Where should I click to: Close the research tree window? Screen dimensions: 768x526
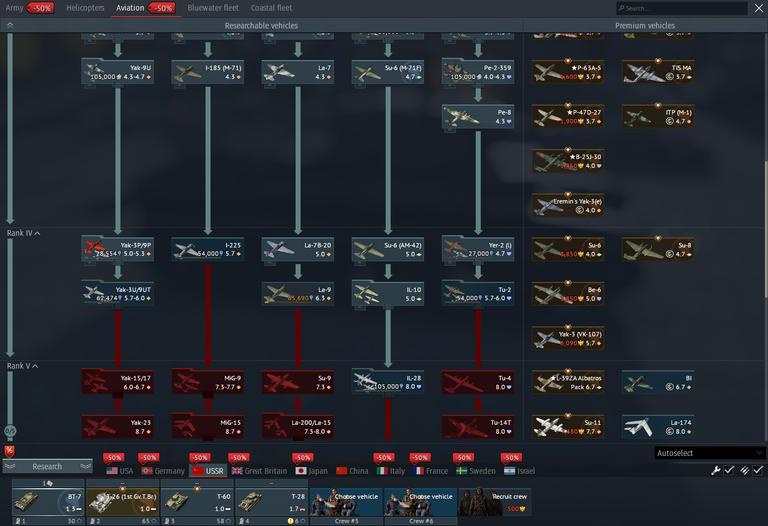point(759,8)
